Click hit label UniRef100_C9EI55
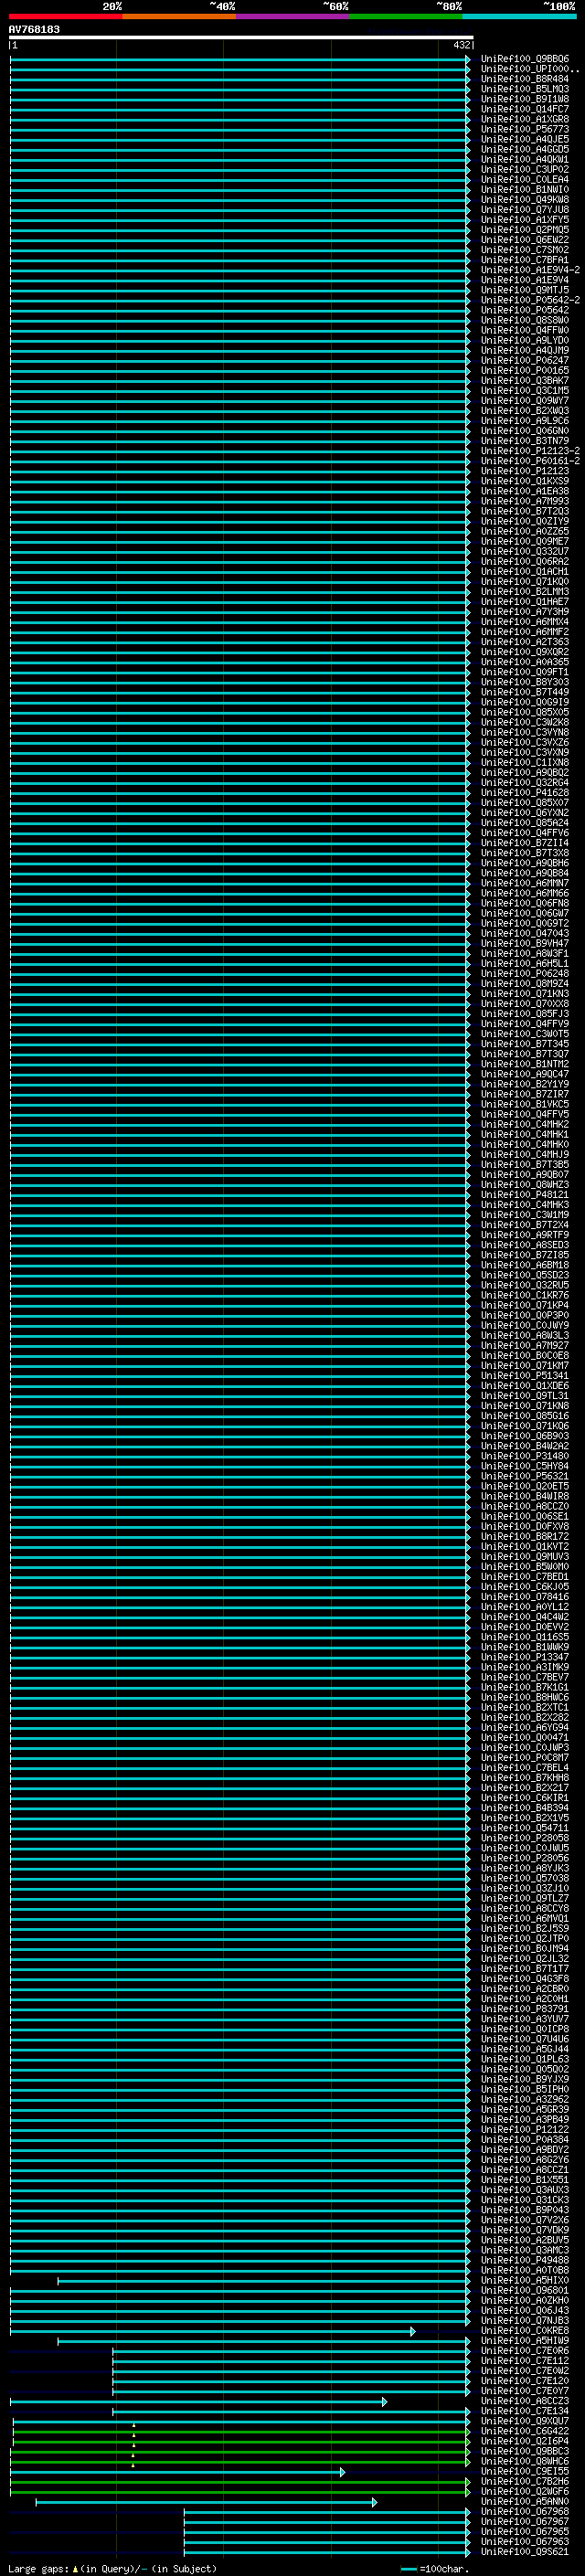This screenshot has height=2576, width=585. (x=525, y=2471)
